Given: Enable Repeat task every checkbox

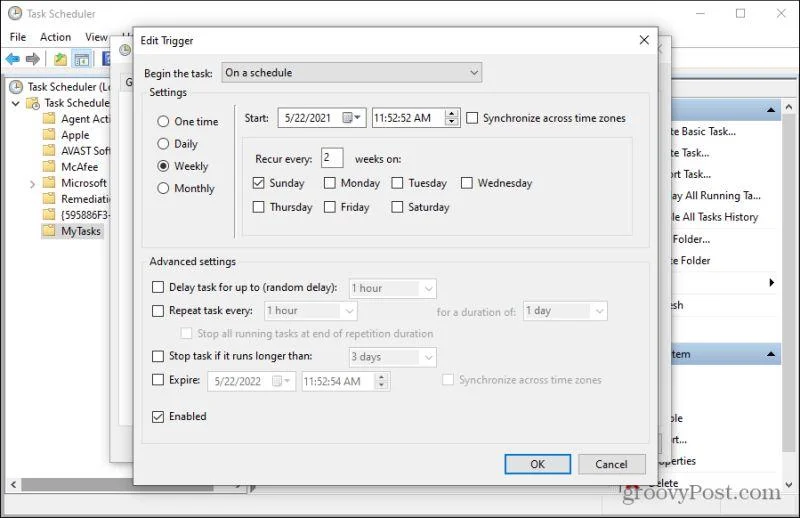Looking at the screenshot, I should pos(158,310).
